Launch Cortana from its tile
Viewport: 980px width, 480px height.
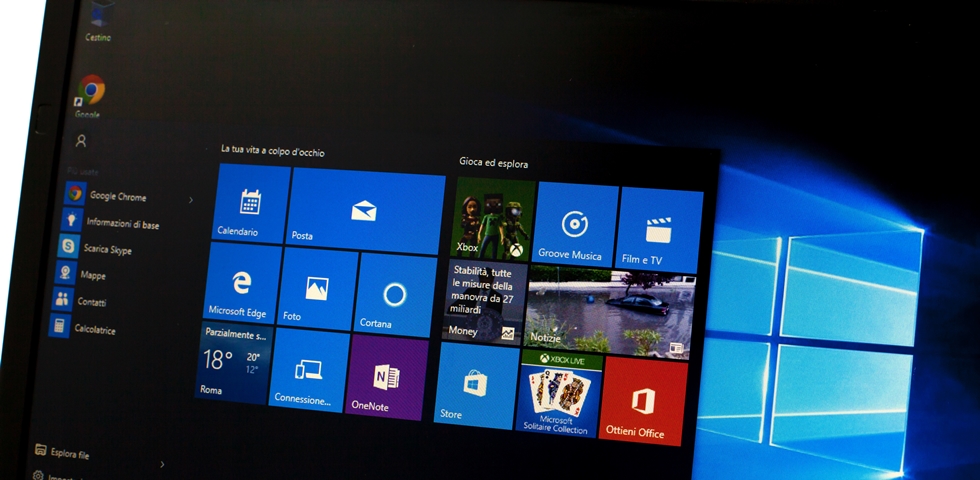click(x=394, y=296)
